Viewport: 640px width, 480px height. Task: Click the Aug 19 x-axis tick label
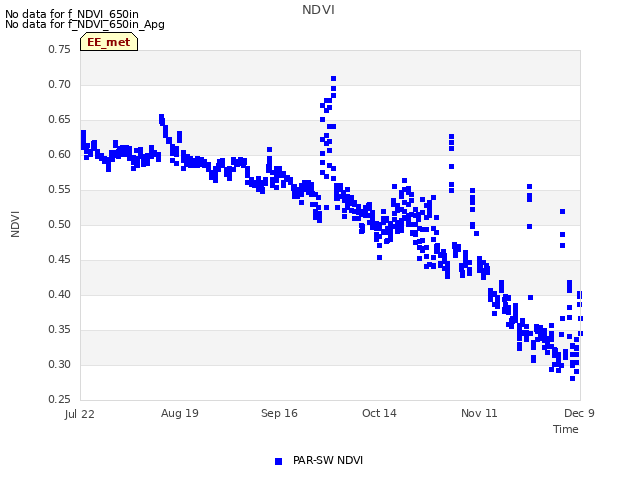point(180,413)
